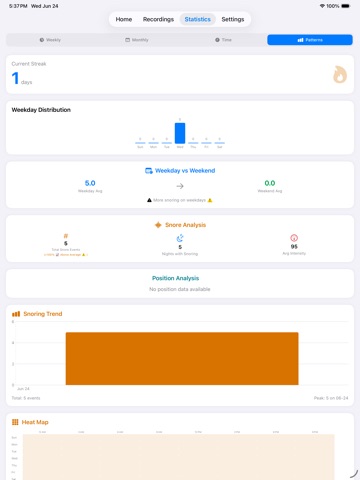
Task: Tap the 'Snore Analysis' heading
Action: click(185, 225)
